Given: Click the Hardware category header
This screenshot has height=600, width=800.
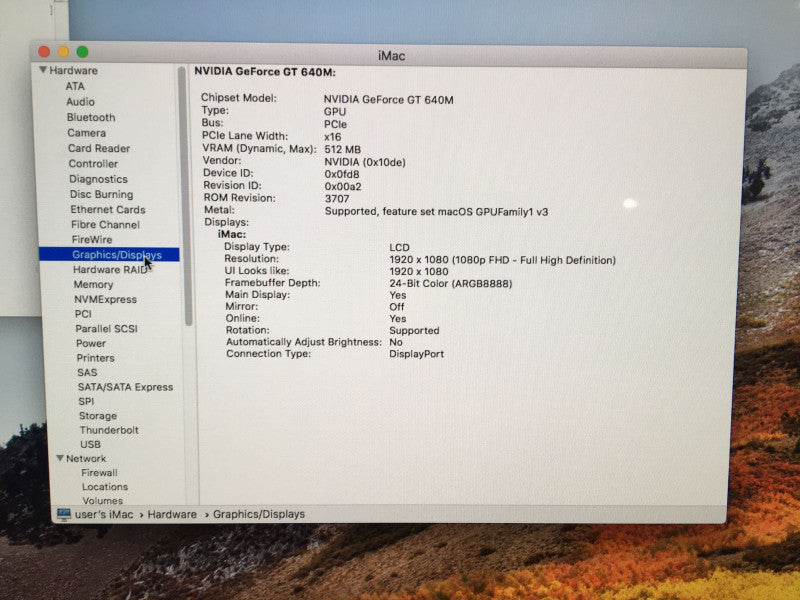Looking at the screenshot, I should point(73,70).
